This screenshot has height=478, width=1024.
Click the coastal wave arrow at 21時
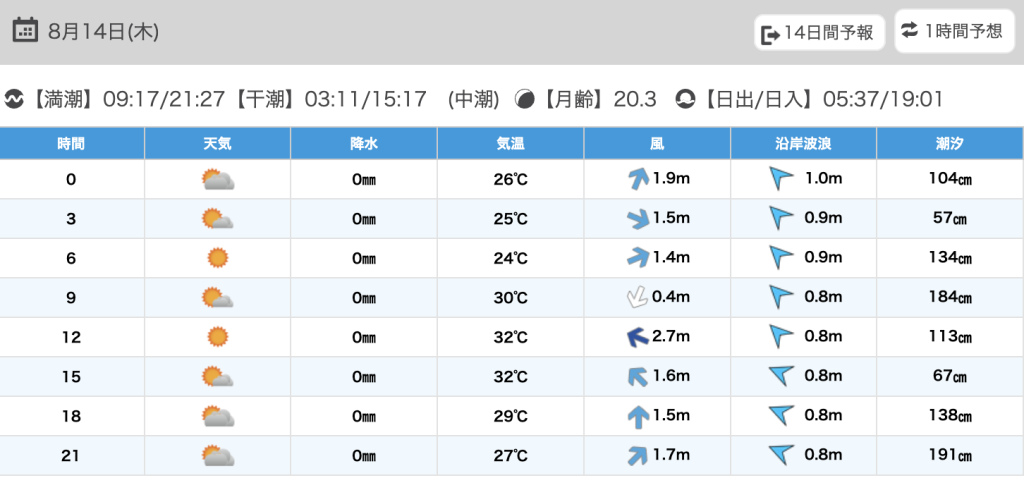781,455
